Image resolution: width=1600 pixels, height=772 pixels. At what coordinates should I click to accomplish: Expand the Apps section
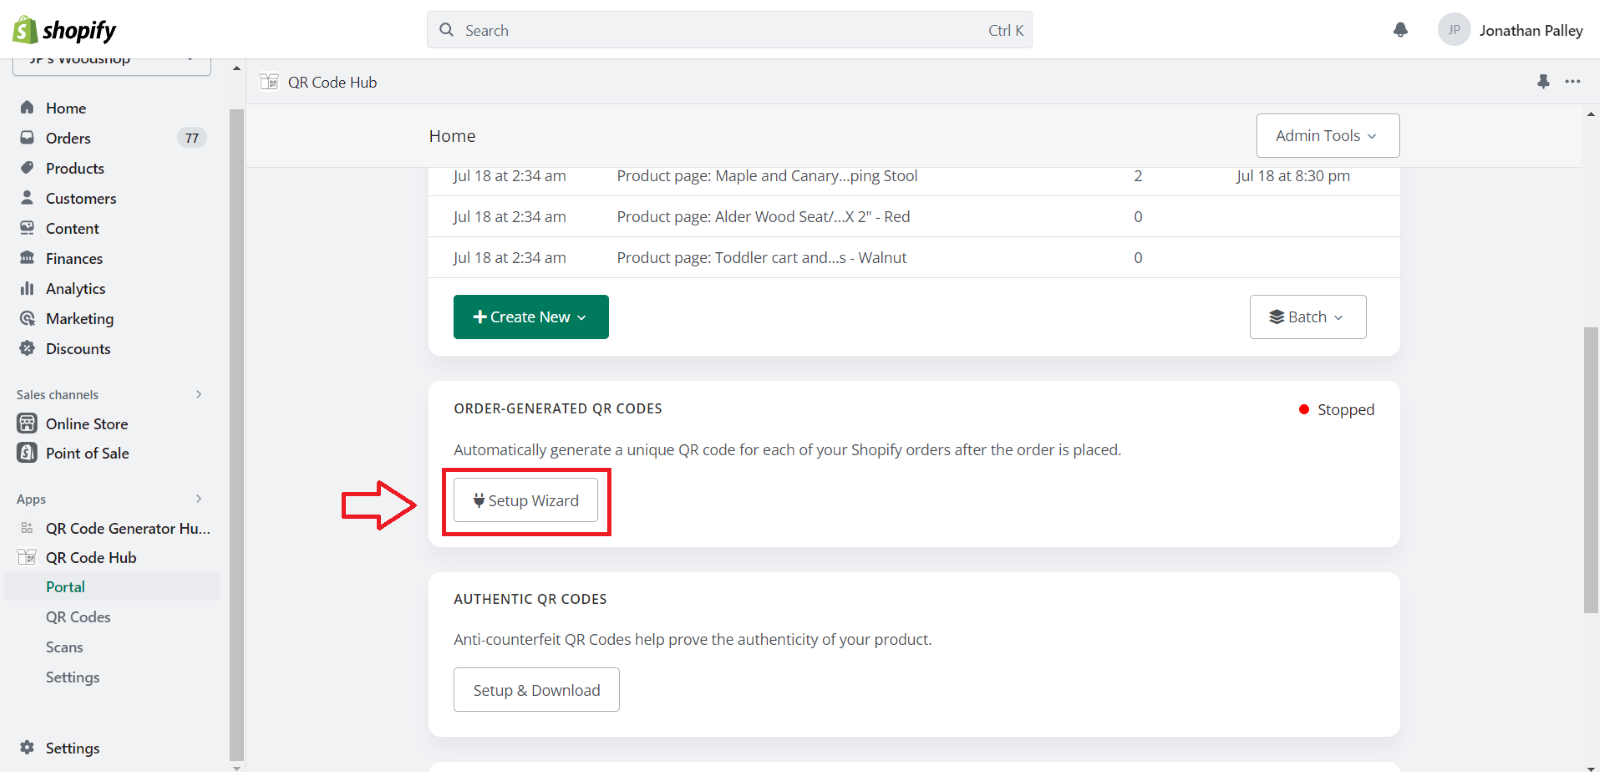pos(199,498)
